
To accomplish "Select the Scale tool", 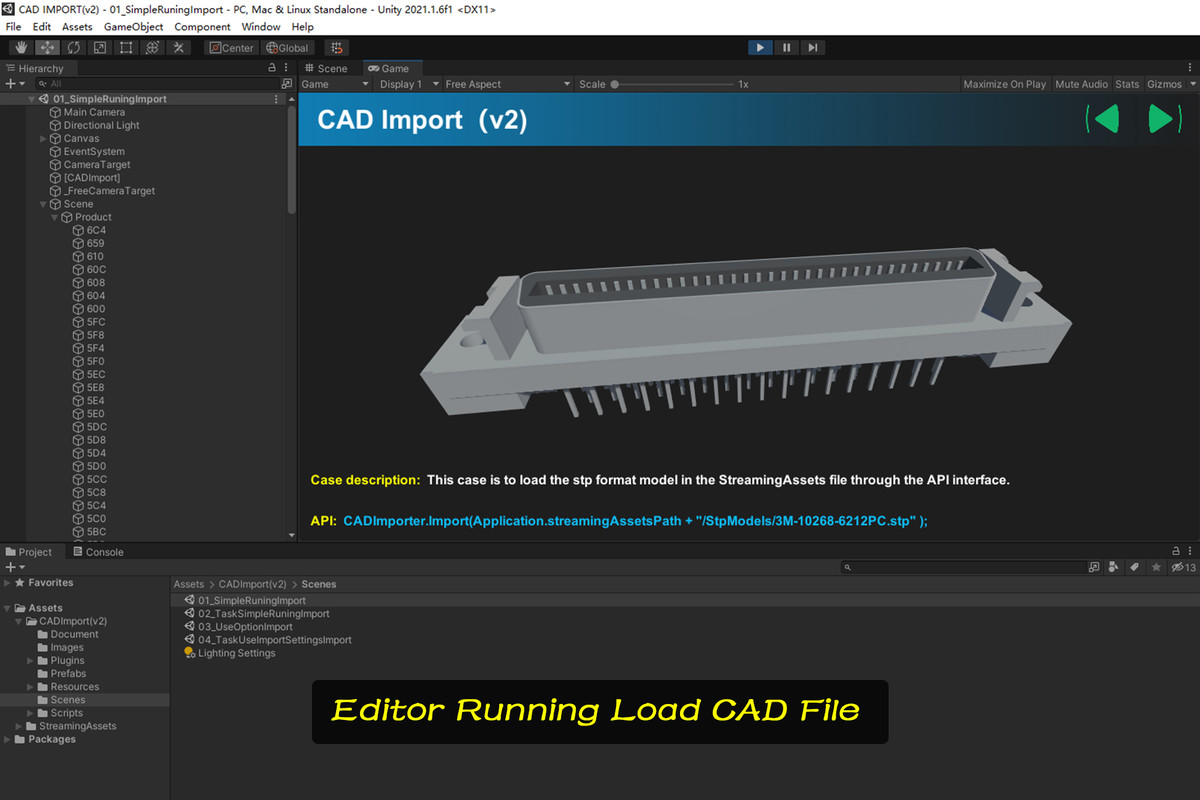I will tap(99, 47).
